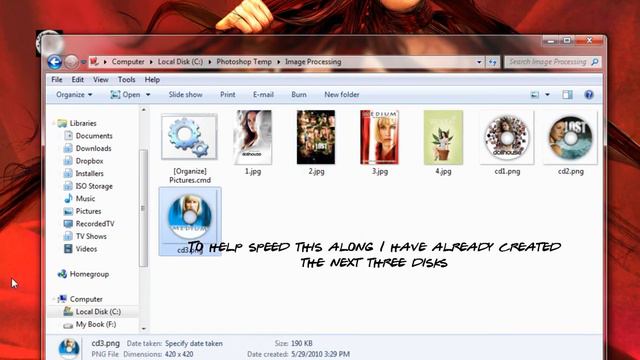
Task: Toggle the preview pane icon
Action: click(x=567, y=95)
